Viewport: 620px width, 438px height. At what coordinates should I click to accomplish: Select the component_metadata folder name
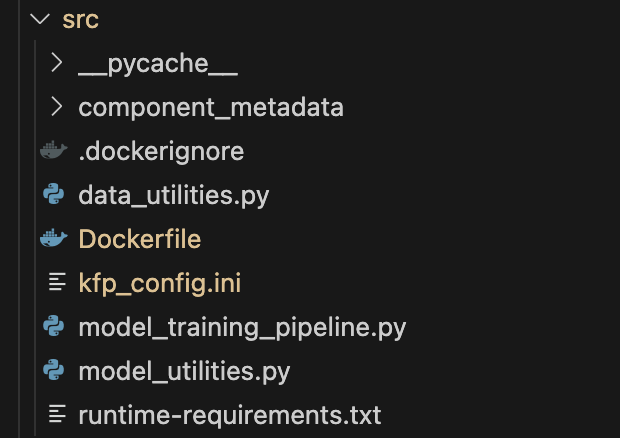pos(211,107)
